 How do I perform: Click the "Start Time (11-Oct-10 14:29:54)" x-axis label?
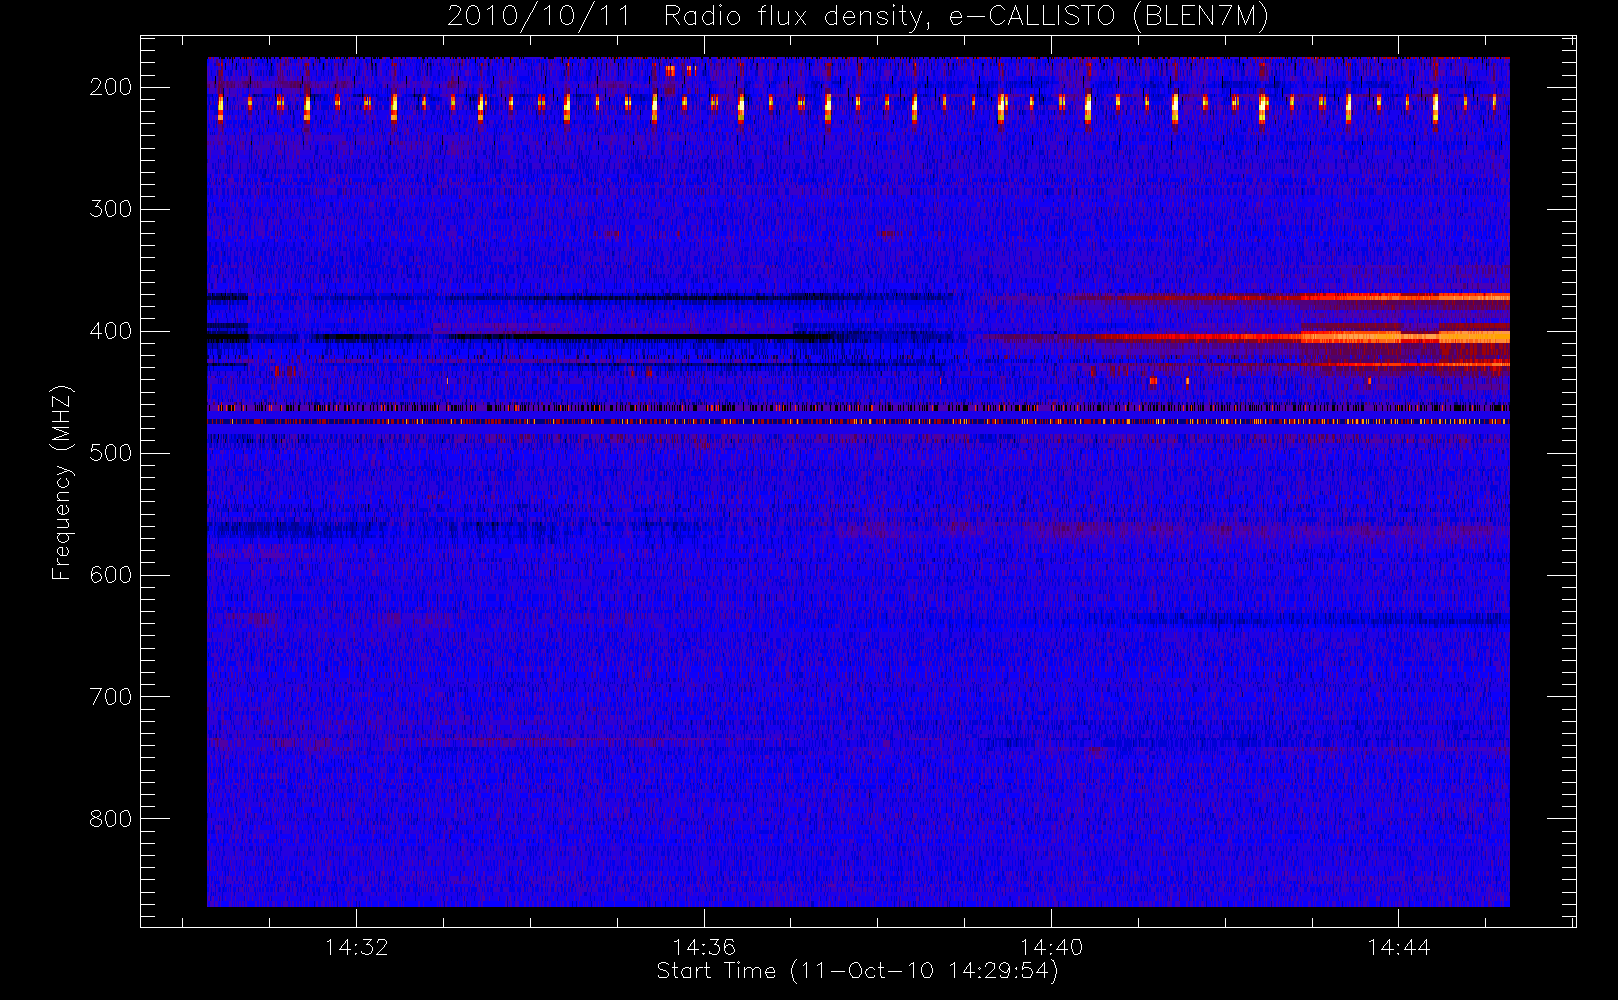coord(857,971)
